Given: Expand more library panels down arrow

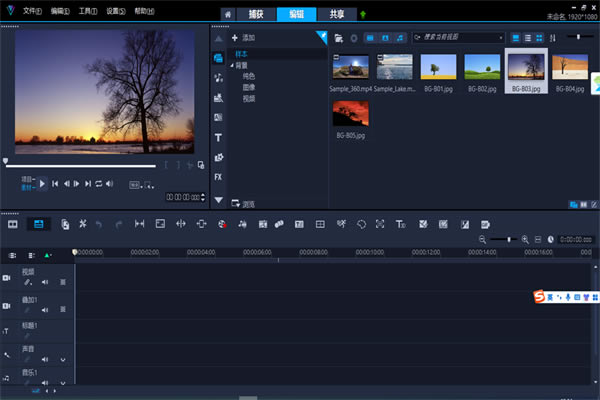Looking at the screenshot, I should pyautogui.click(x=218, y=199).
